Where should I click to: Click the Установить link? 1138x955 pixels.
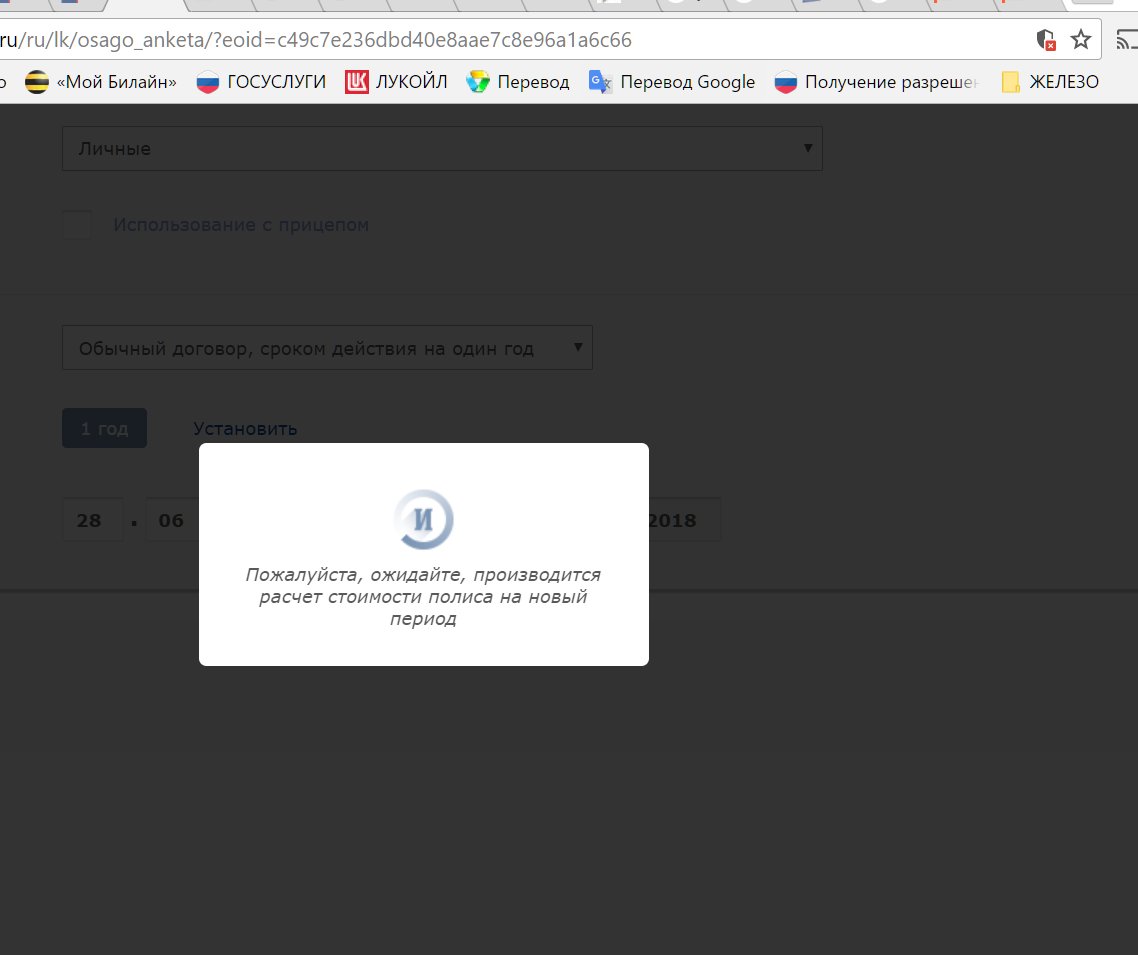245,429
